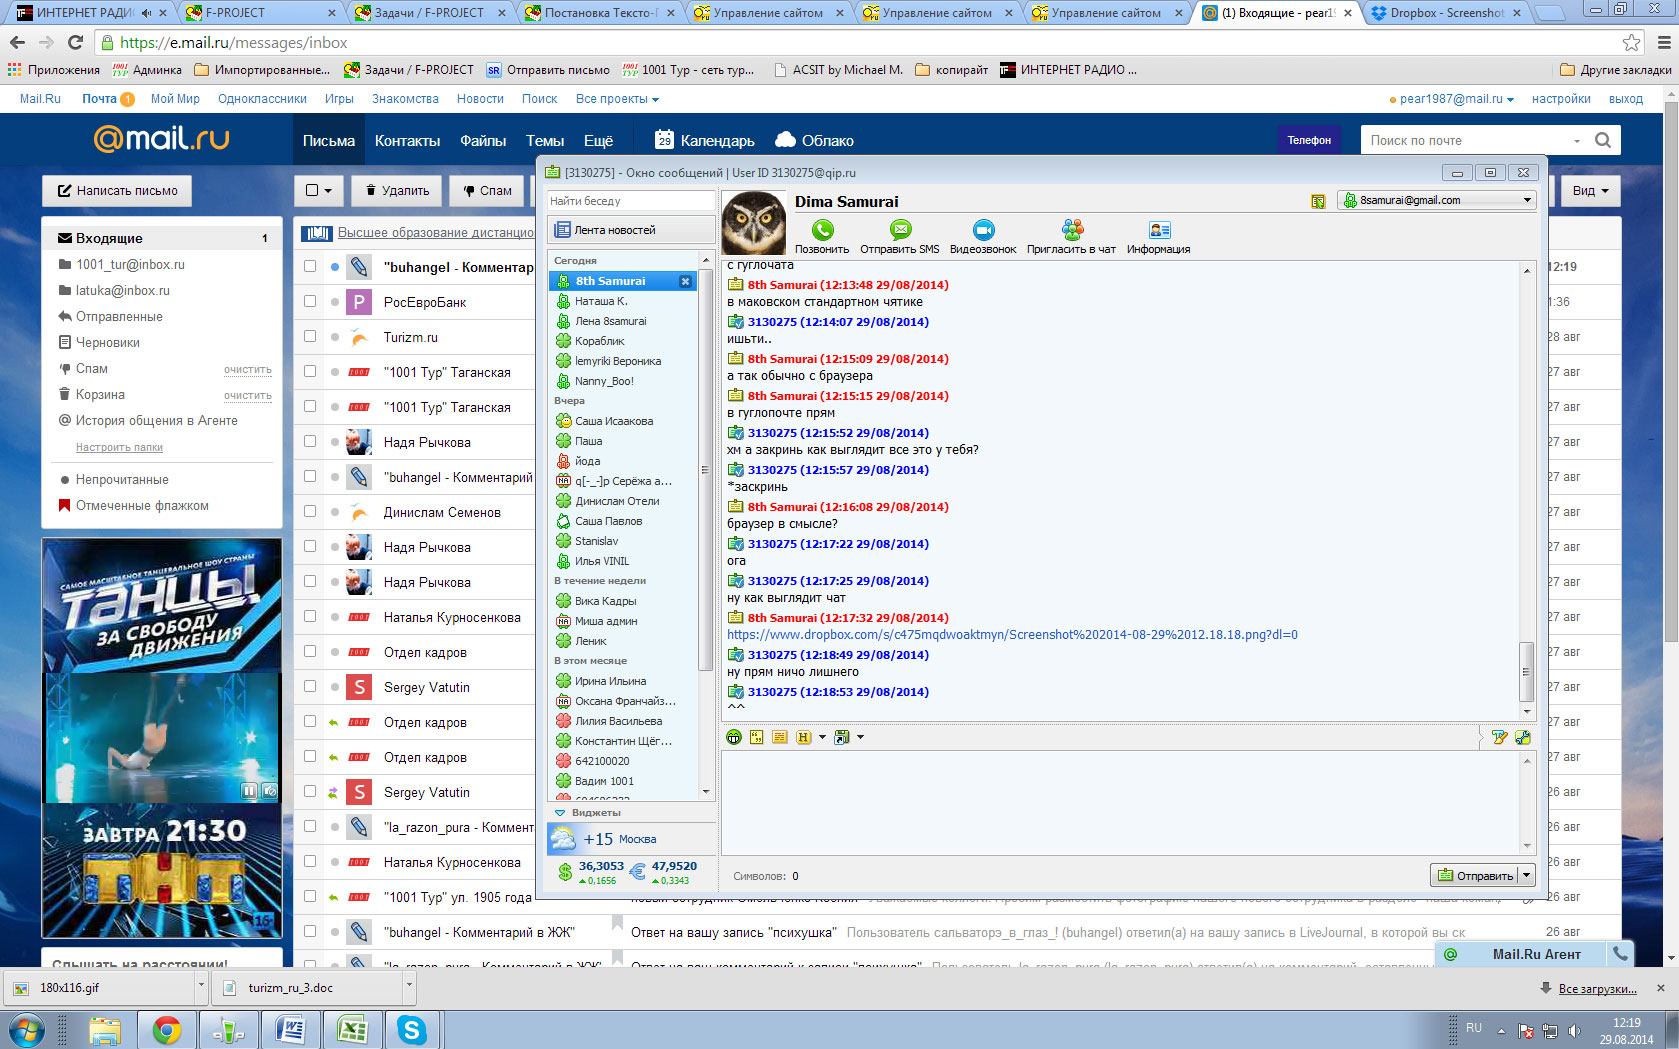Open Word from the Windows taskbar

point(290,1030)
